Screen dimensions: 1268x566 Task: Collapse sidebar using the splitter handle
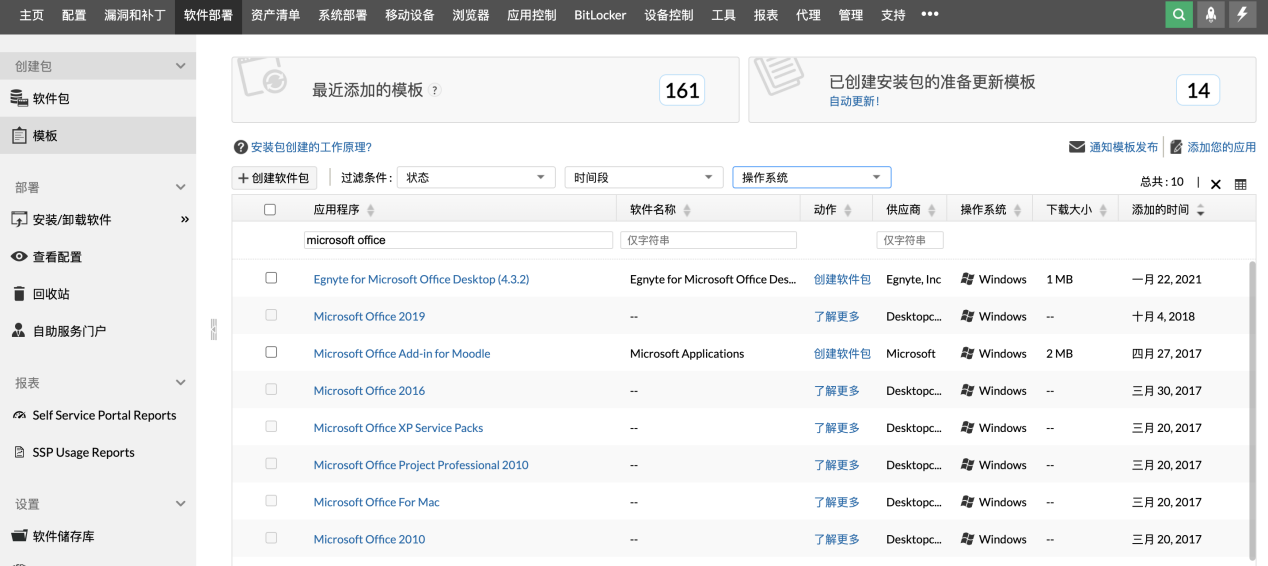coord(213,329)
